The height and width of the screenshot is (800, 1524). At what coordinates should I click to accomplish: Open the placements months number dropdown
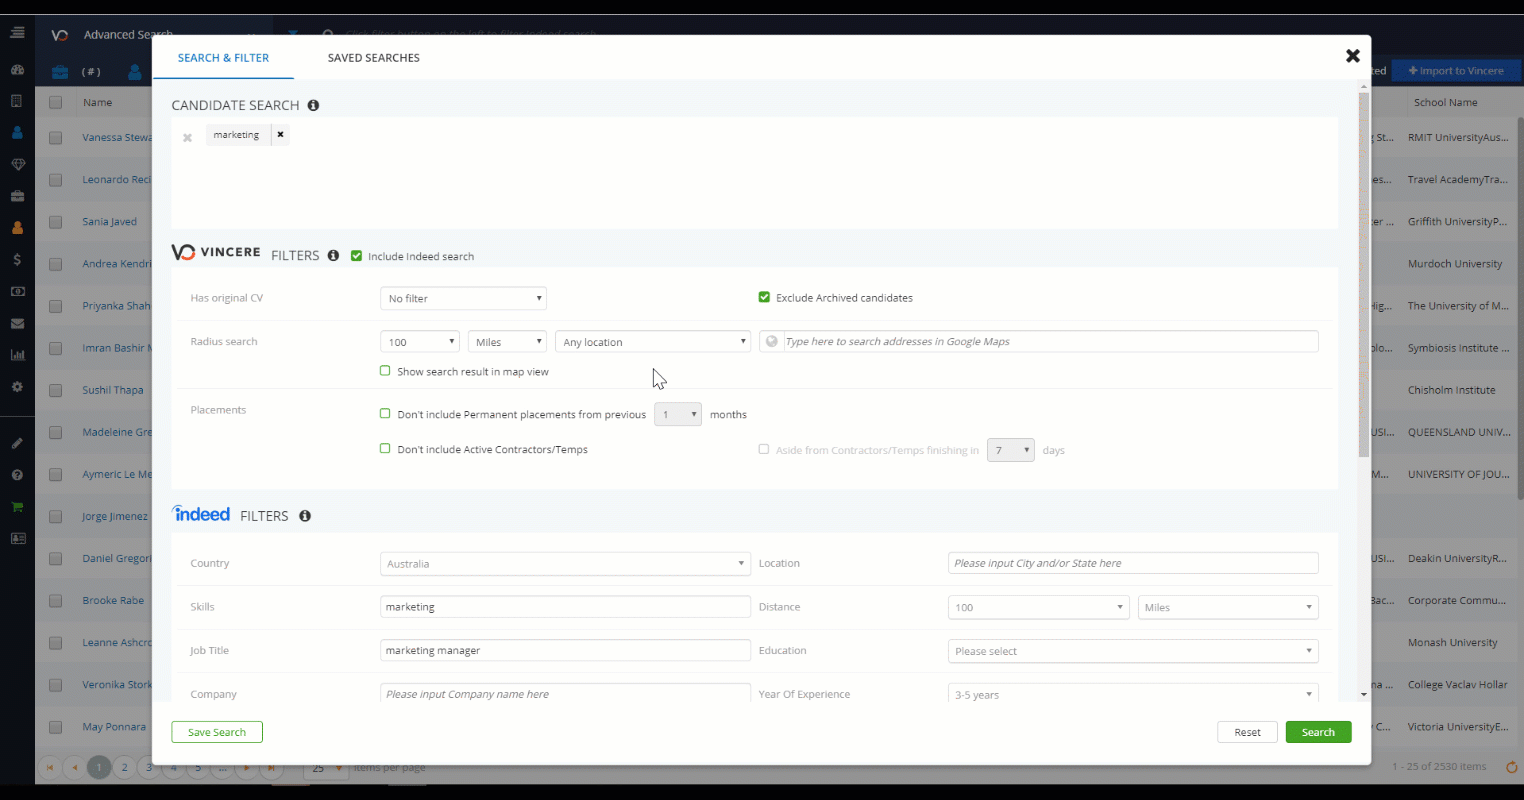pyautogui.click(x=678, y=414)
